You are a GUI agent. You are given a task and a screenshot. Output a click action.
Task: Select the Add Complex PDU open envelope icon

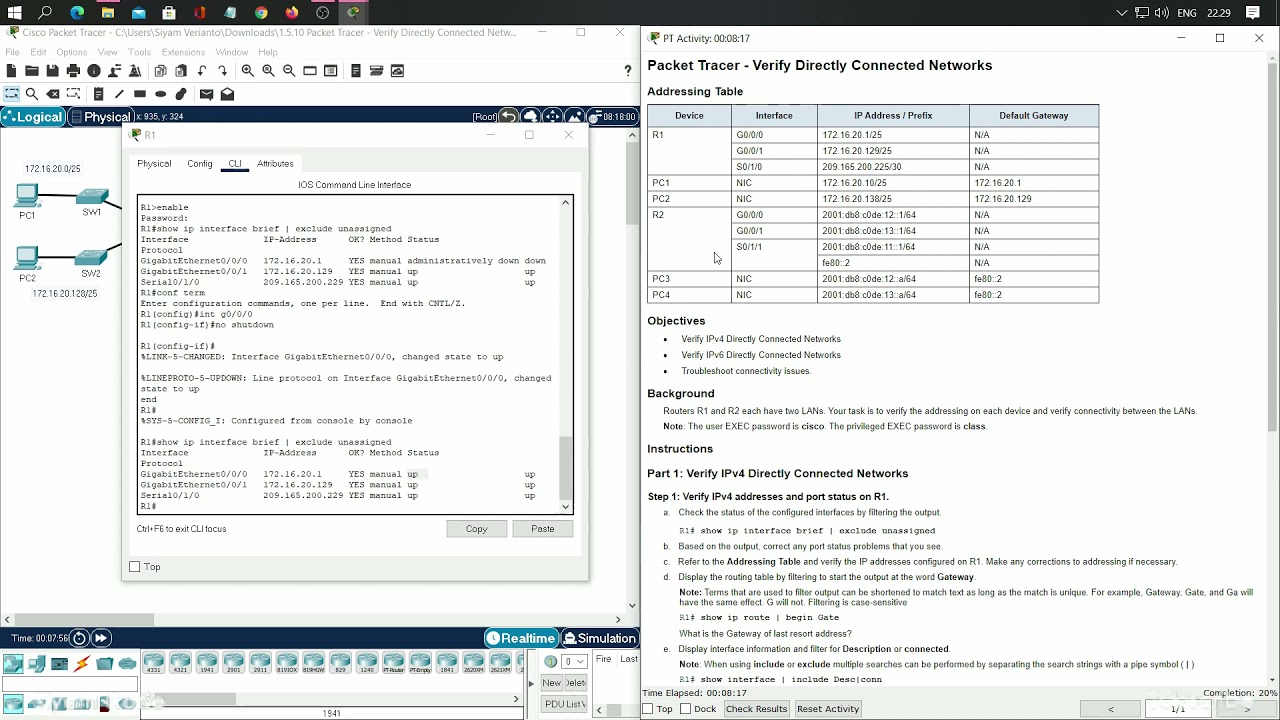tap(227, 94)
